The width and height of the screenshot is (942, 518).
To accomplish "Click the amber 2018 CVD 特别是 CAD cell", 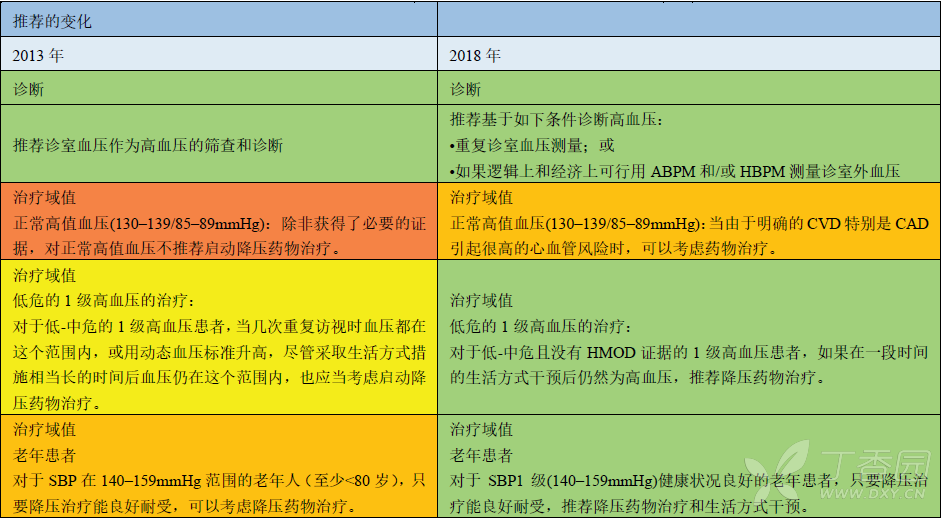I will click(x=688, y=221).
